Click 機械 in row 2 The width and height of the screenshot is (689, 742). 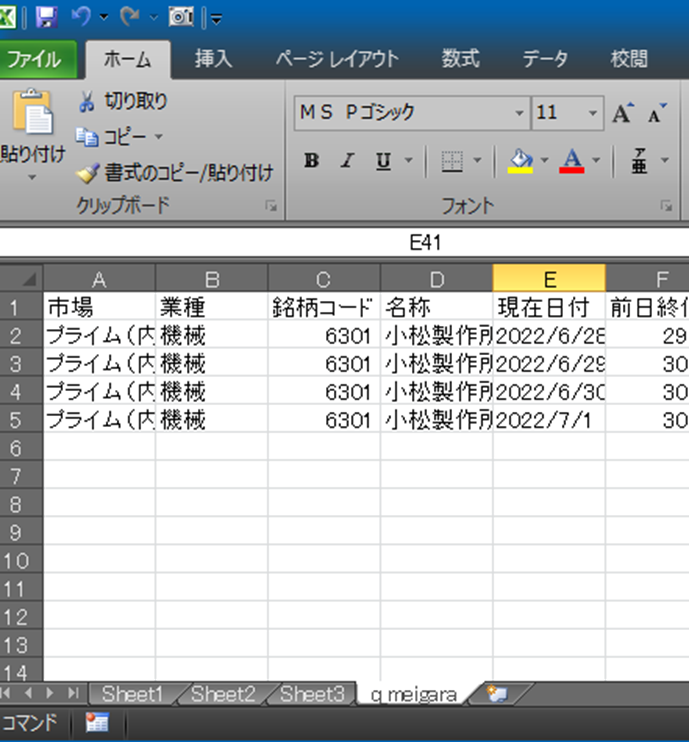pos(211,336)
